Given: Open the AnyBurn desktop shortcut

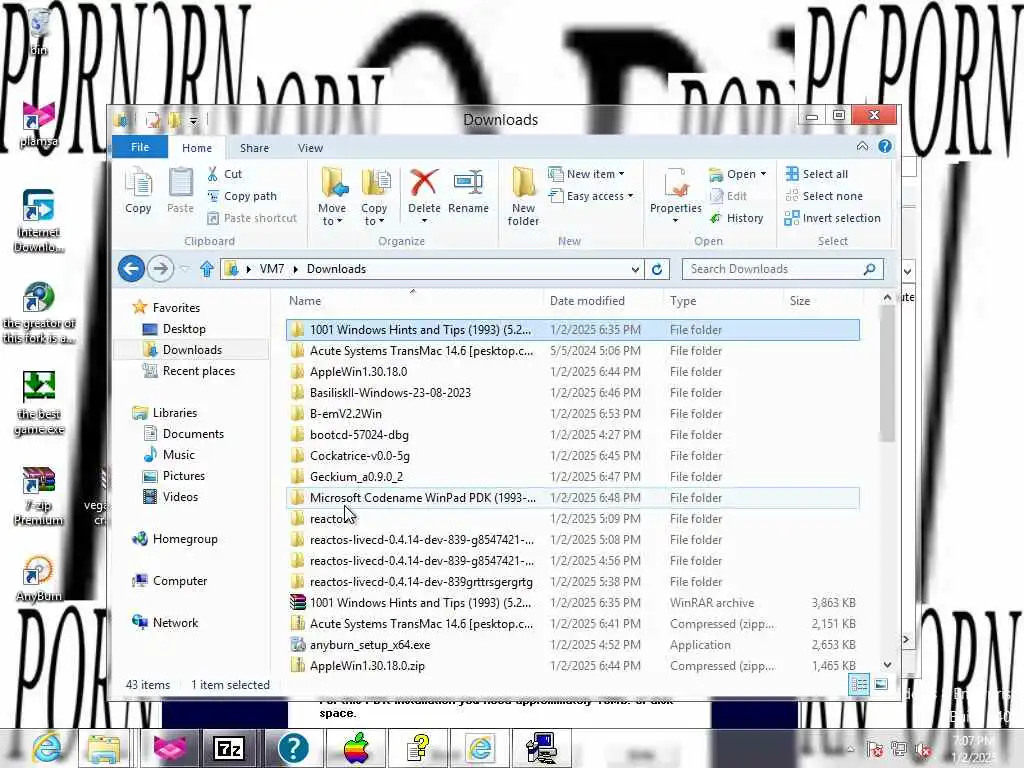Looking at the screenshot, I should click(39, 577).
